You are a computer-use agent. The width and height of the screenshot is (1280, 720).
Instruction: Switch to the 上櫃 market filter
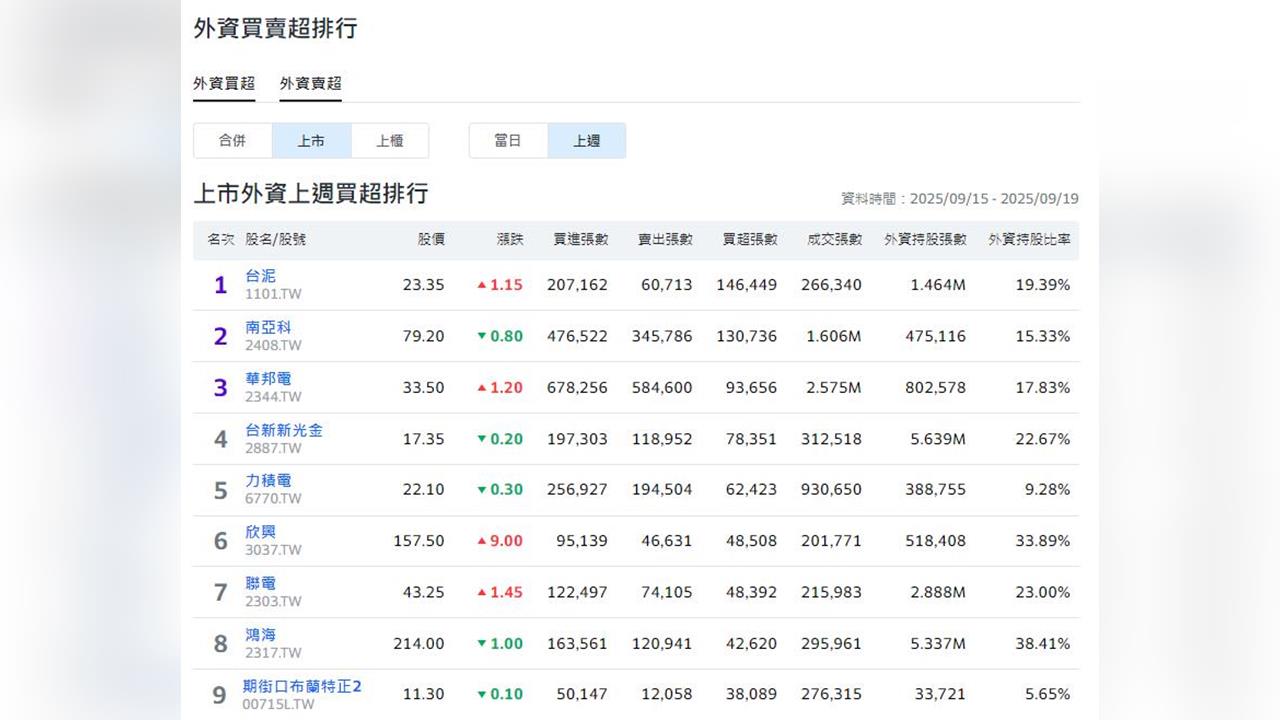click(x=390, y=141)
